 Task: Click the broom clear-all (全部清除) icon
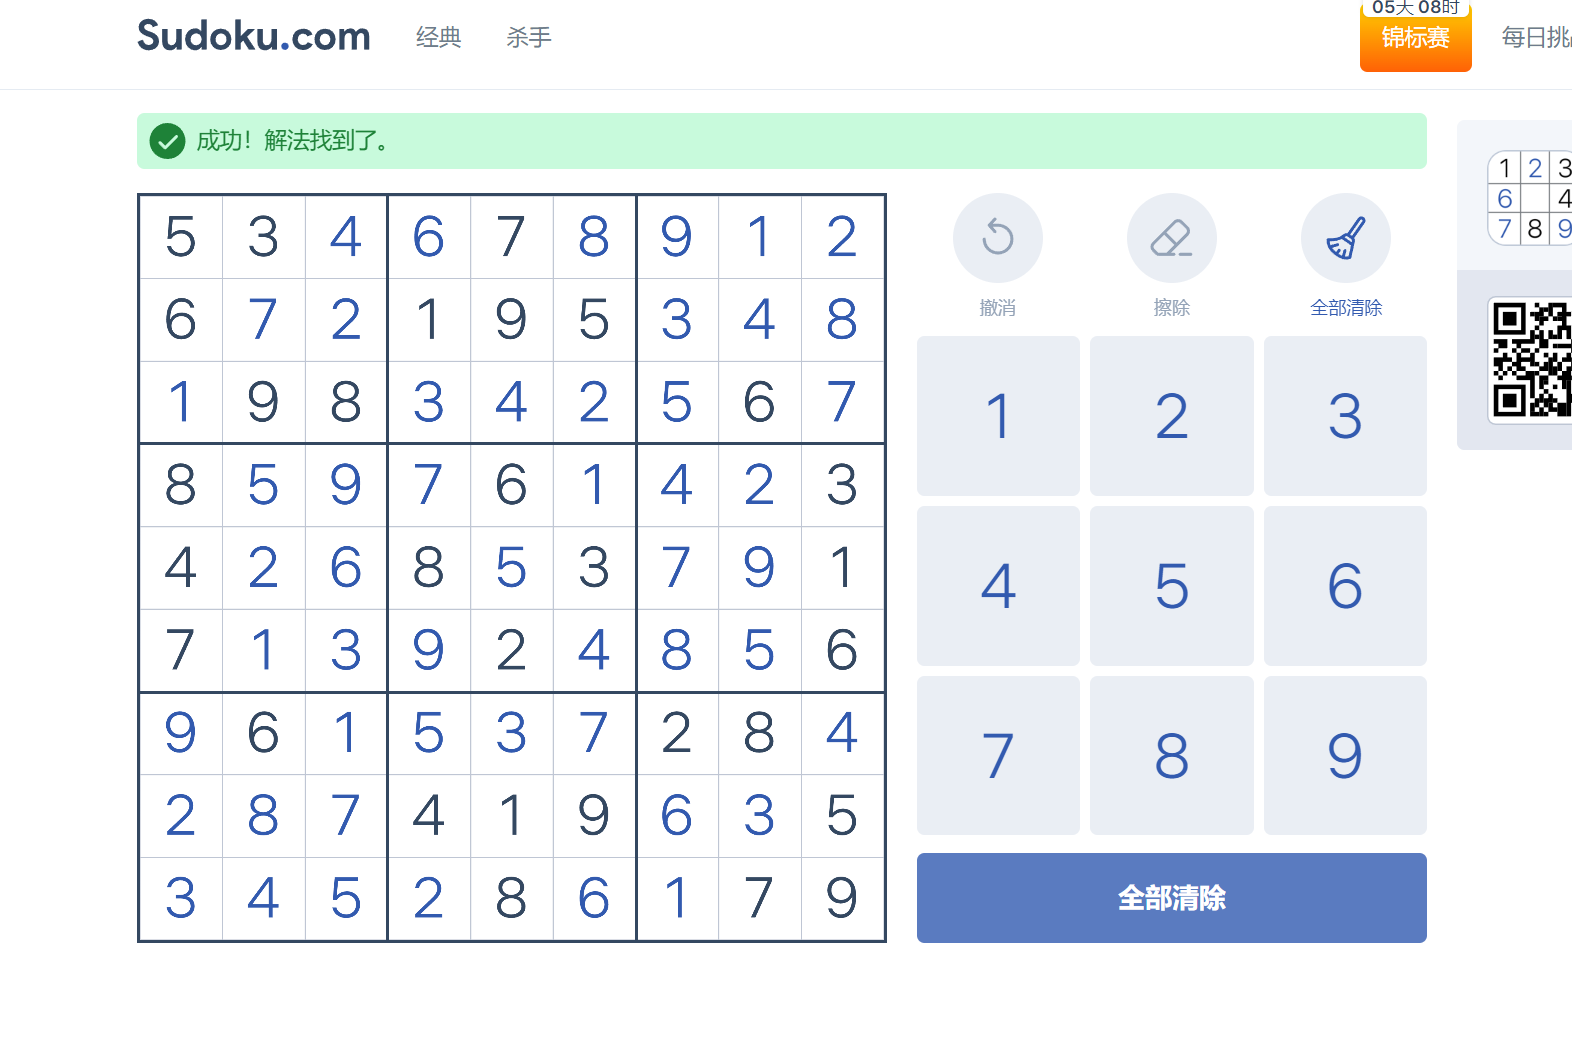[1345, 238]
